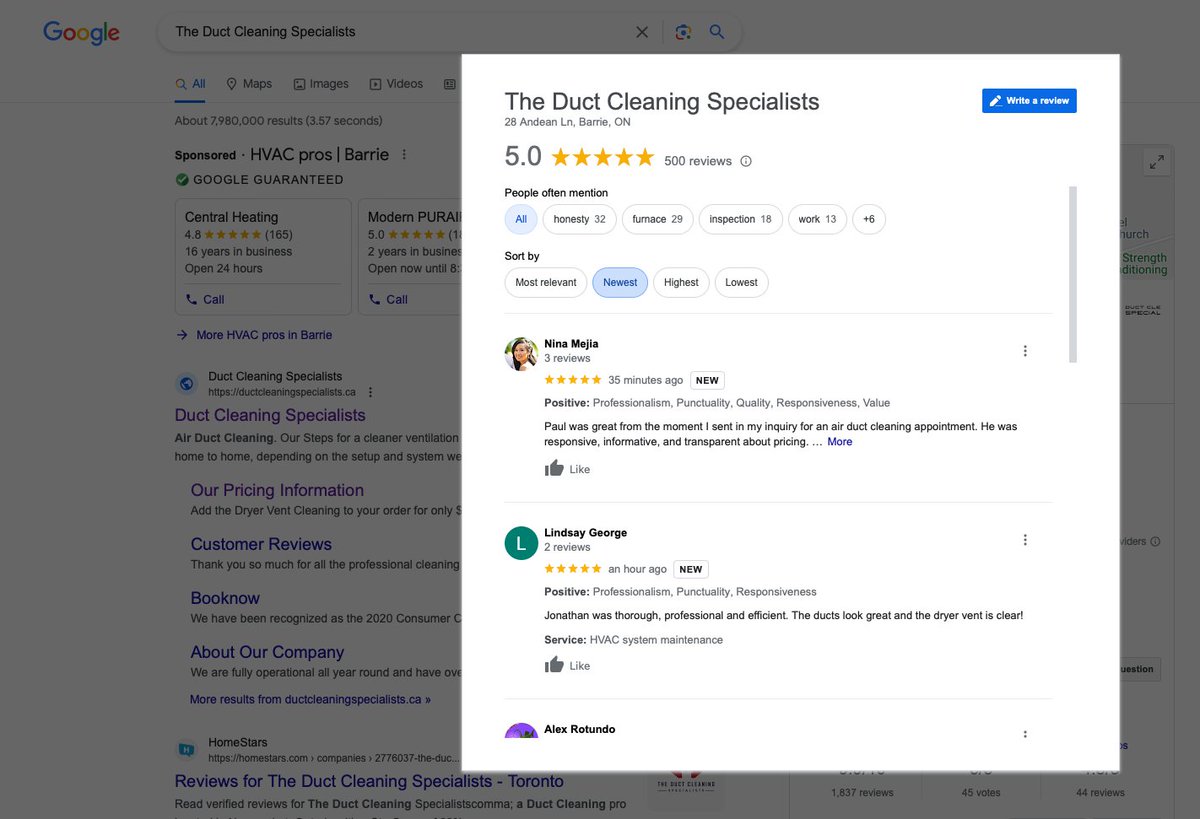Click the HomeStars site favicon

pos(186,748)
